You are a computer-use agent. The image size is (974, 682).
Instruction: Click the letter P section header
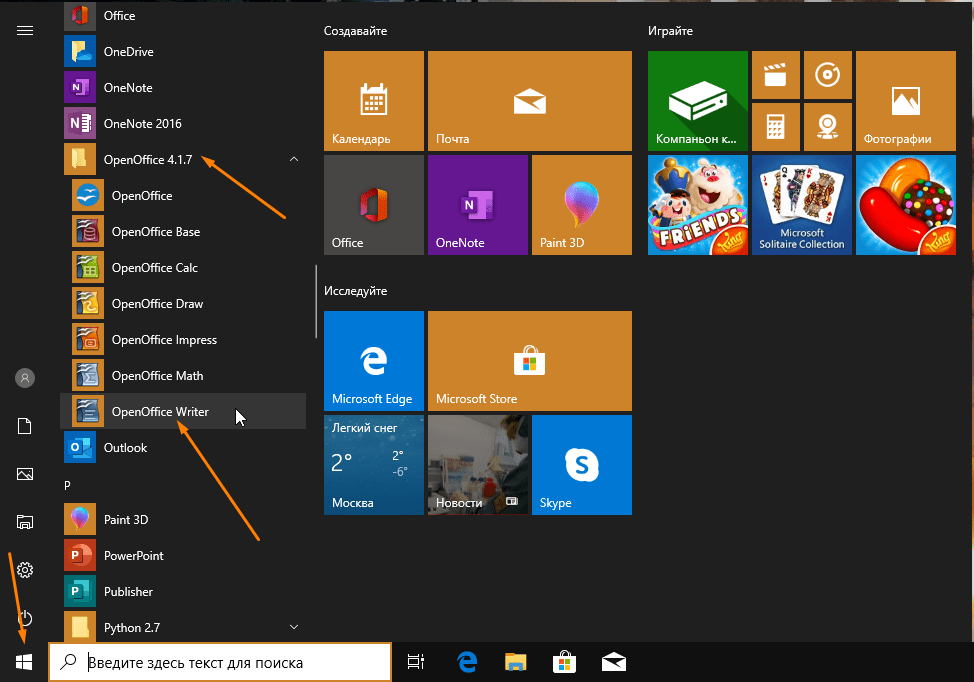pyautogui.click(x=67, y=485)
